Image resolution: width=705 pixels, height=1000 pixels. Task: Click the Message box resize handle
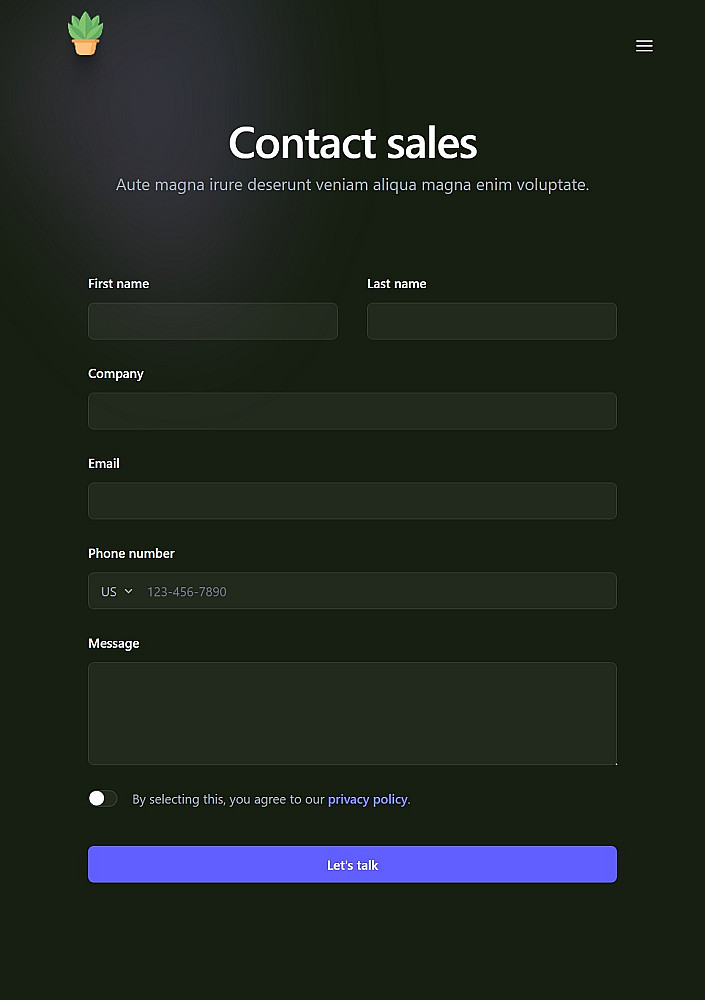(613, 762)
